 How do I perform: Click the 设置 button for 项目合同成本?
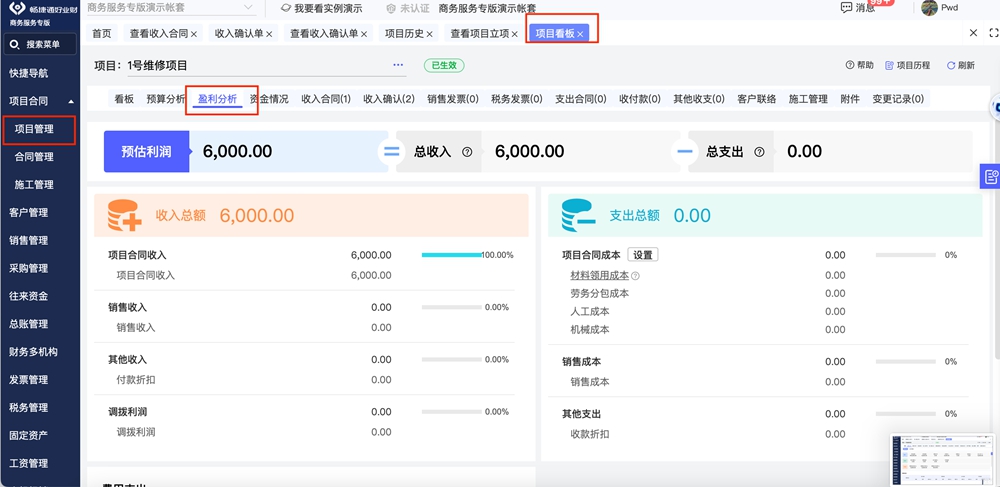[x=642, y=255]
